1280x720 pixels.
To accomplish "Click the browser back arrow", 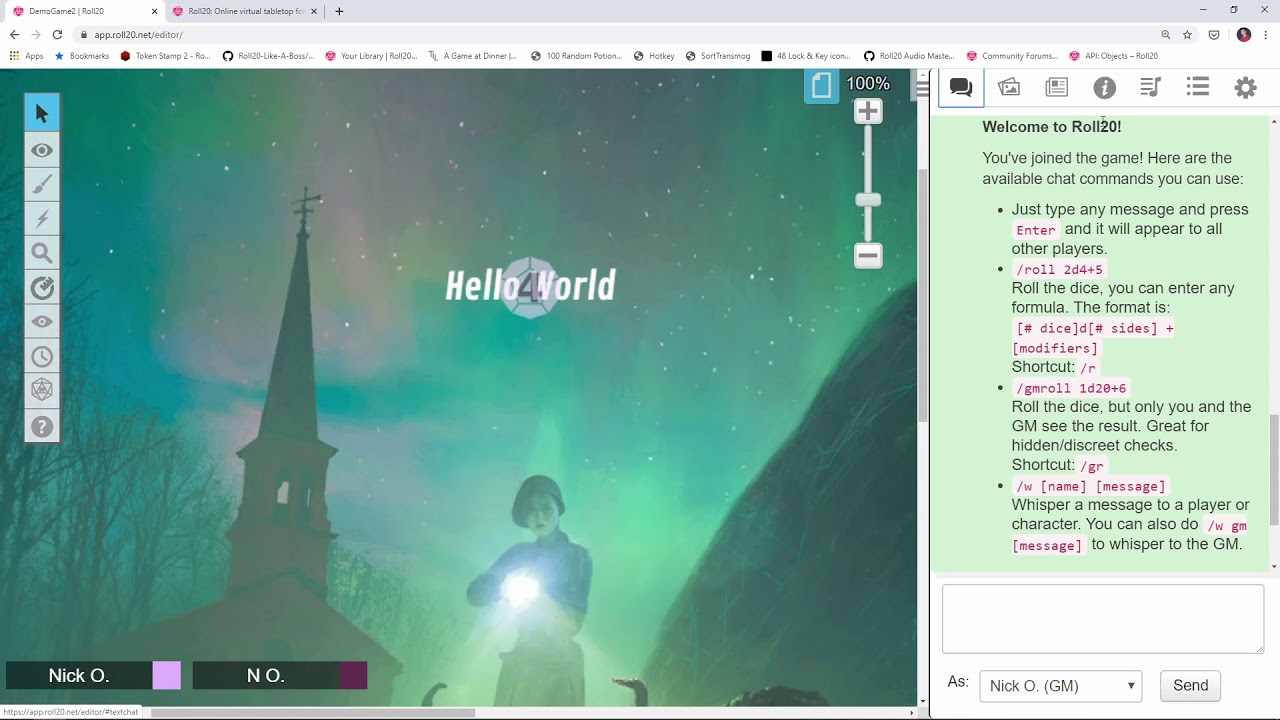I will pos(14,34).
